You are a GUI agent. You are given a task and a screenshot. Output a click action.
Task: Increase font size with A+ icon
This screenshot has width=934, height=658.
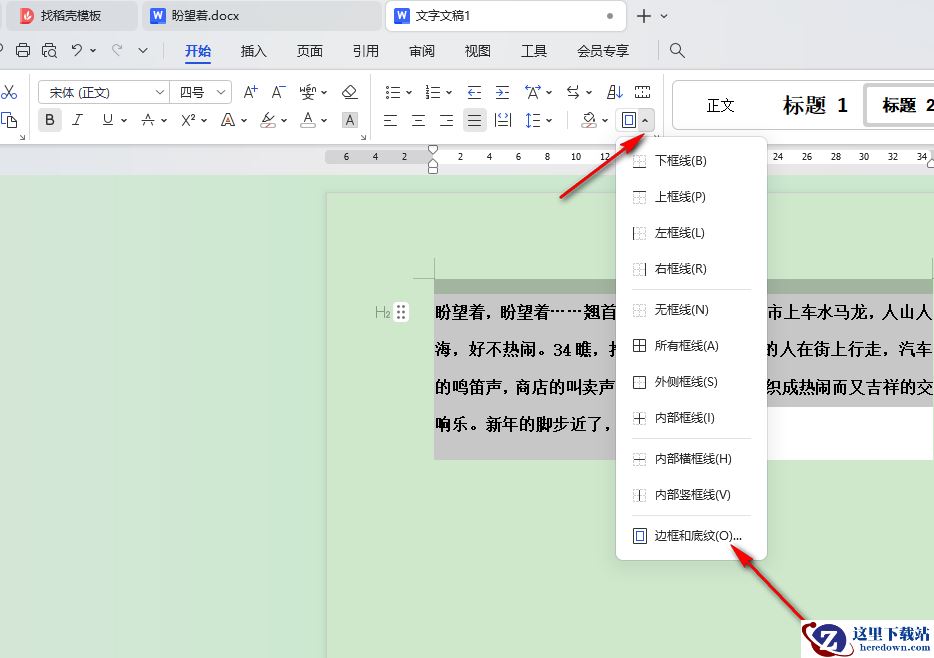click(251, 92)
